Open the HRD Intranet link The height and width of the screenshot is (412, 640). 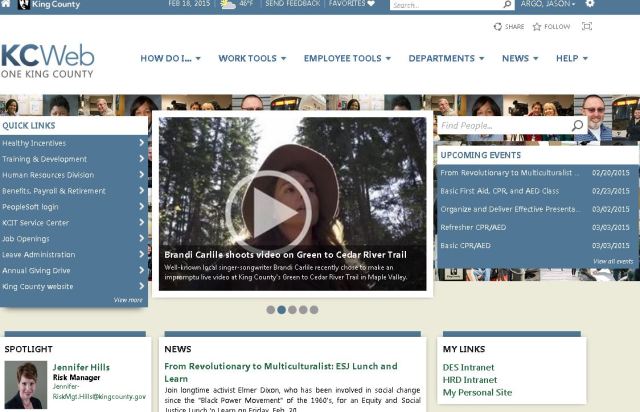470,380
